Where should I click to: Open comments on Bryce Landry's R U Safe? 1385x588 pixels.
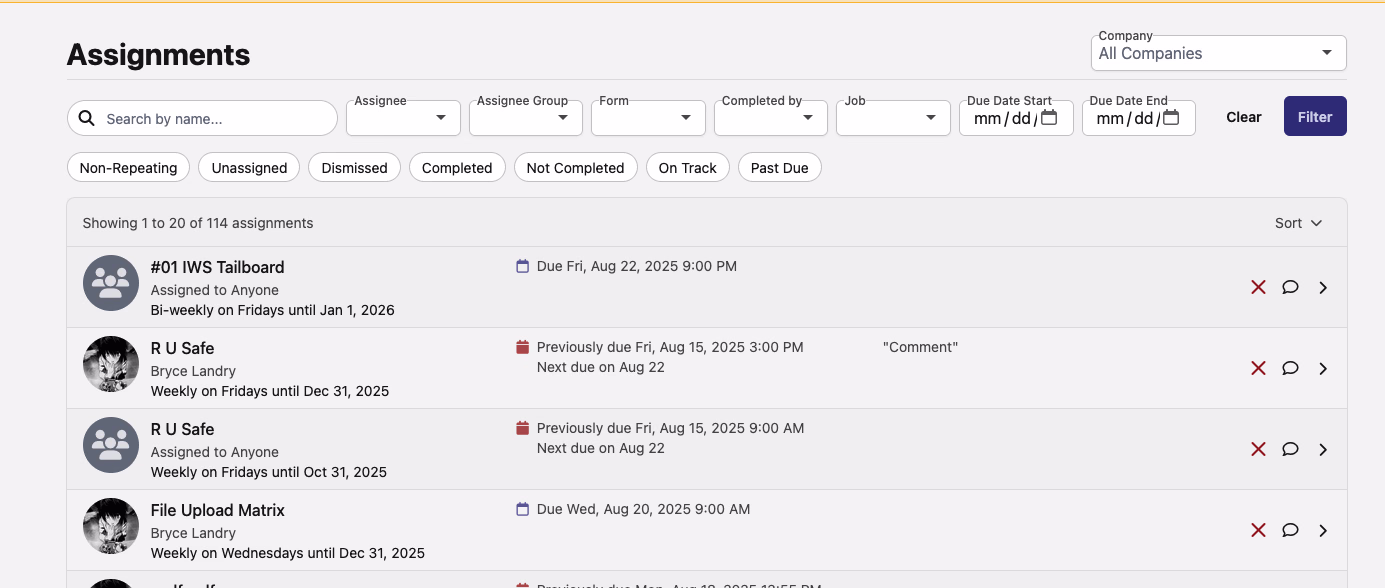(1290, 368)
